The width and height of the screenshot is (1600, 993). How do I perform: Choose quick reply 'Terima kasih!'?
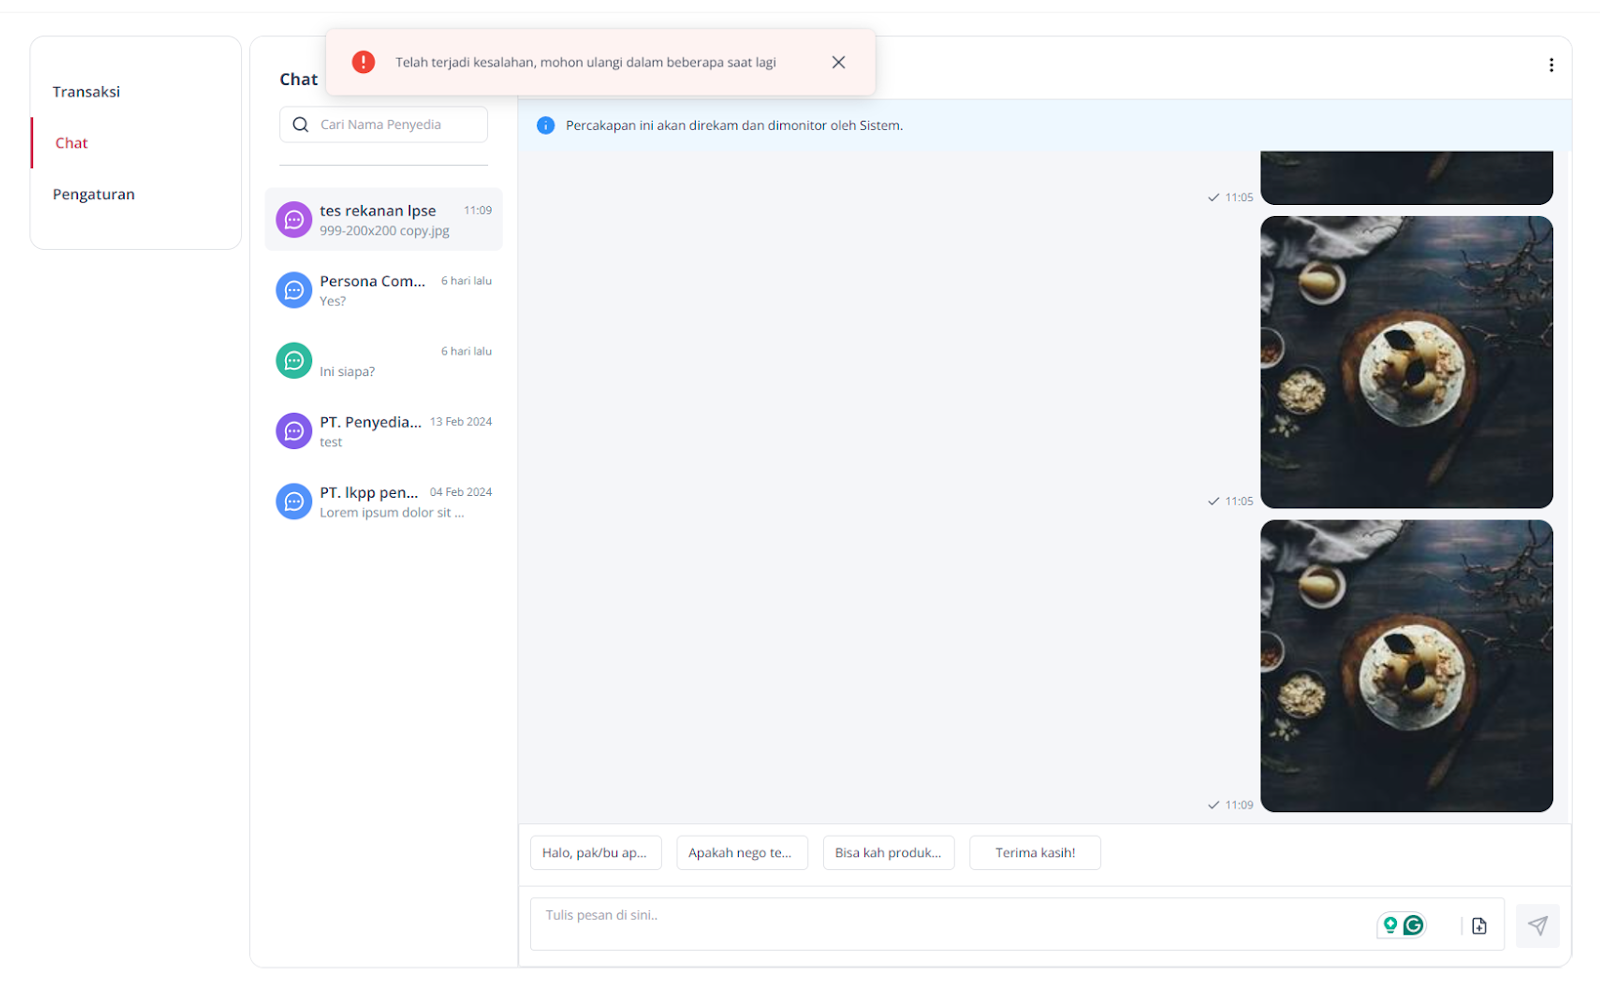pyautogui.click(x=1035, y=853)
